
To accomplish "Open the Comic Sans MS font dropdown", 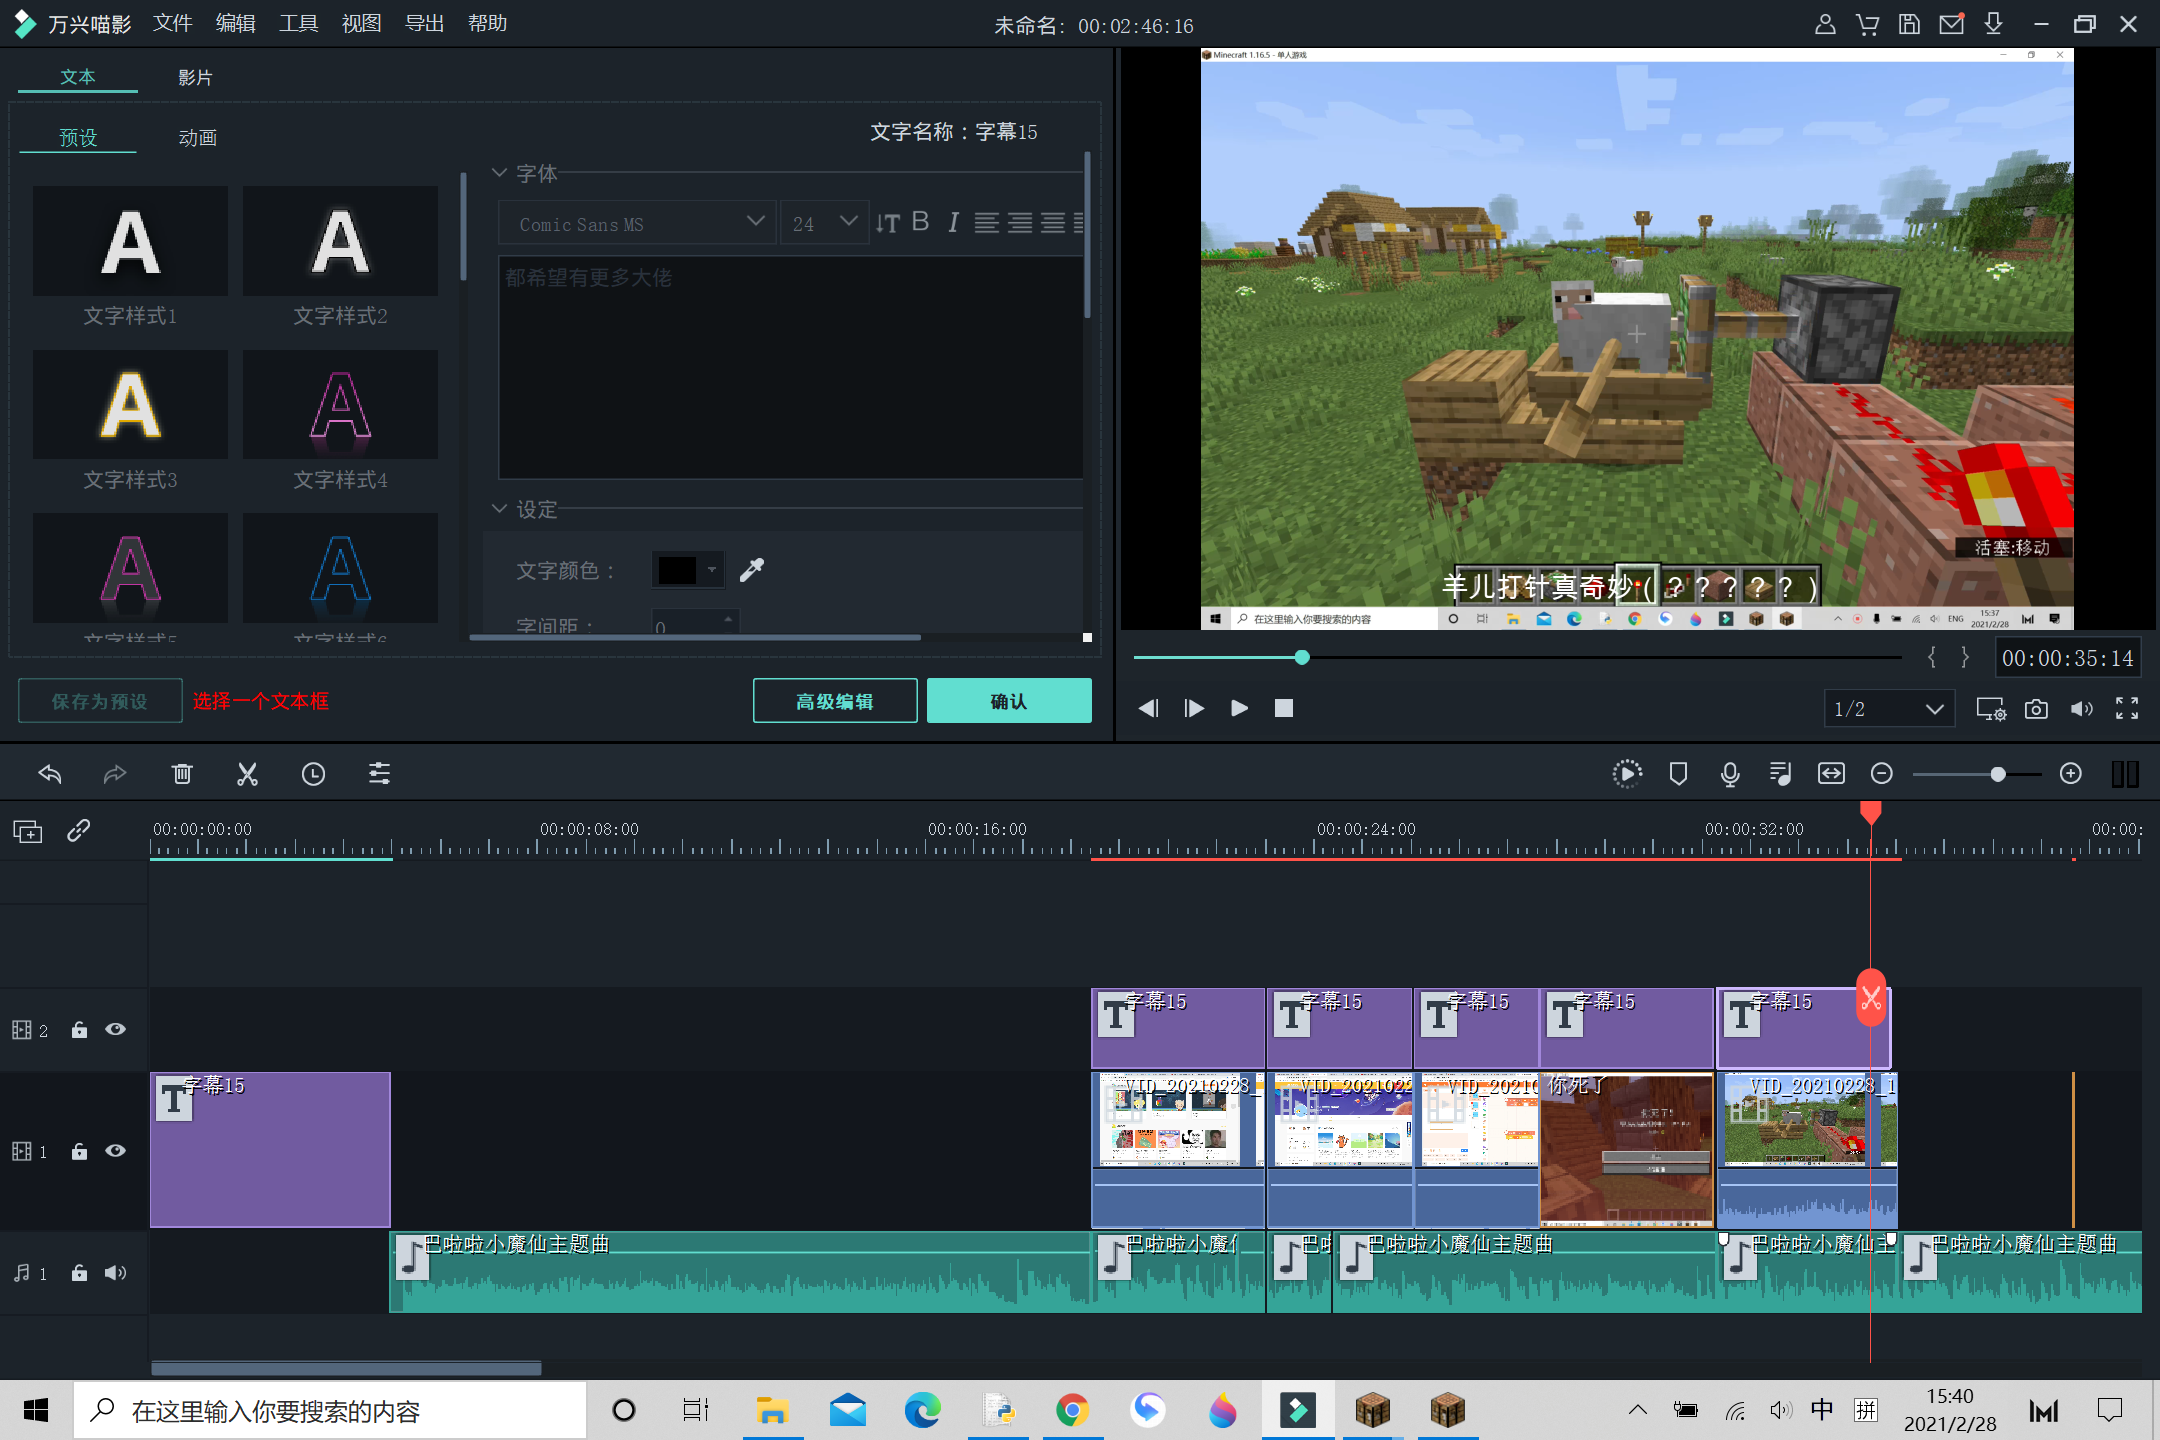I will (x=637, y=223).
